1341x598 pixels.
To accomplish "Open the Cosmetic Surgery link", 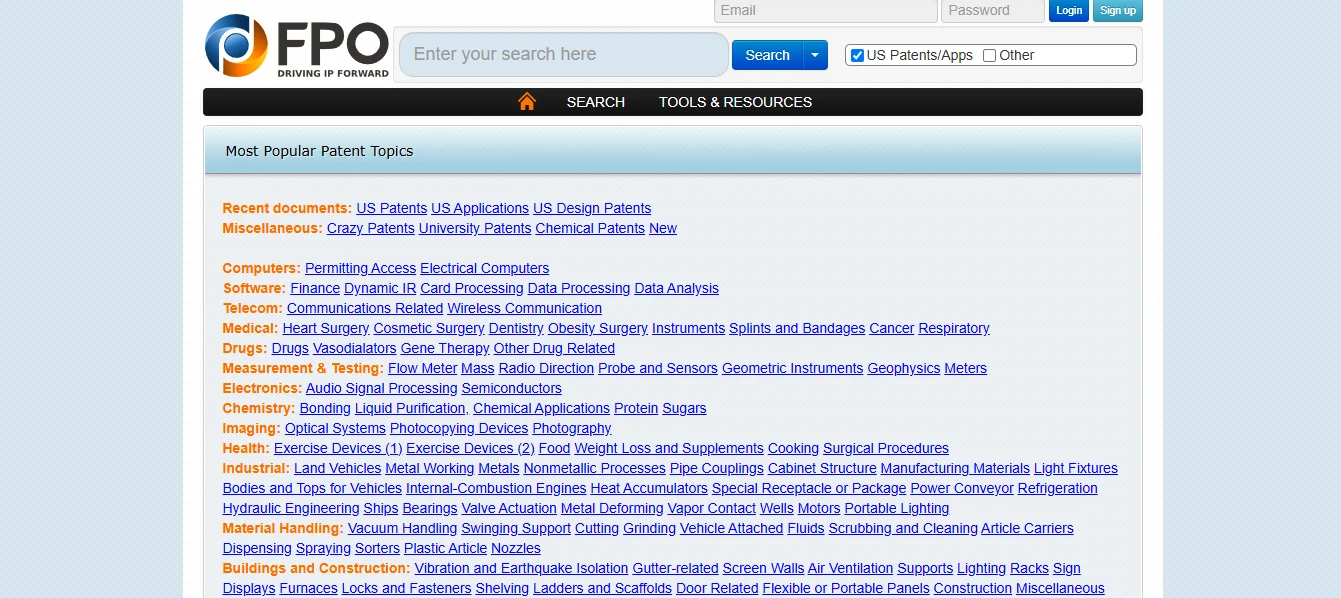I will tap(429, 328).
